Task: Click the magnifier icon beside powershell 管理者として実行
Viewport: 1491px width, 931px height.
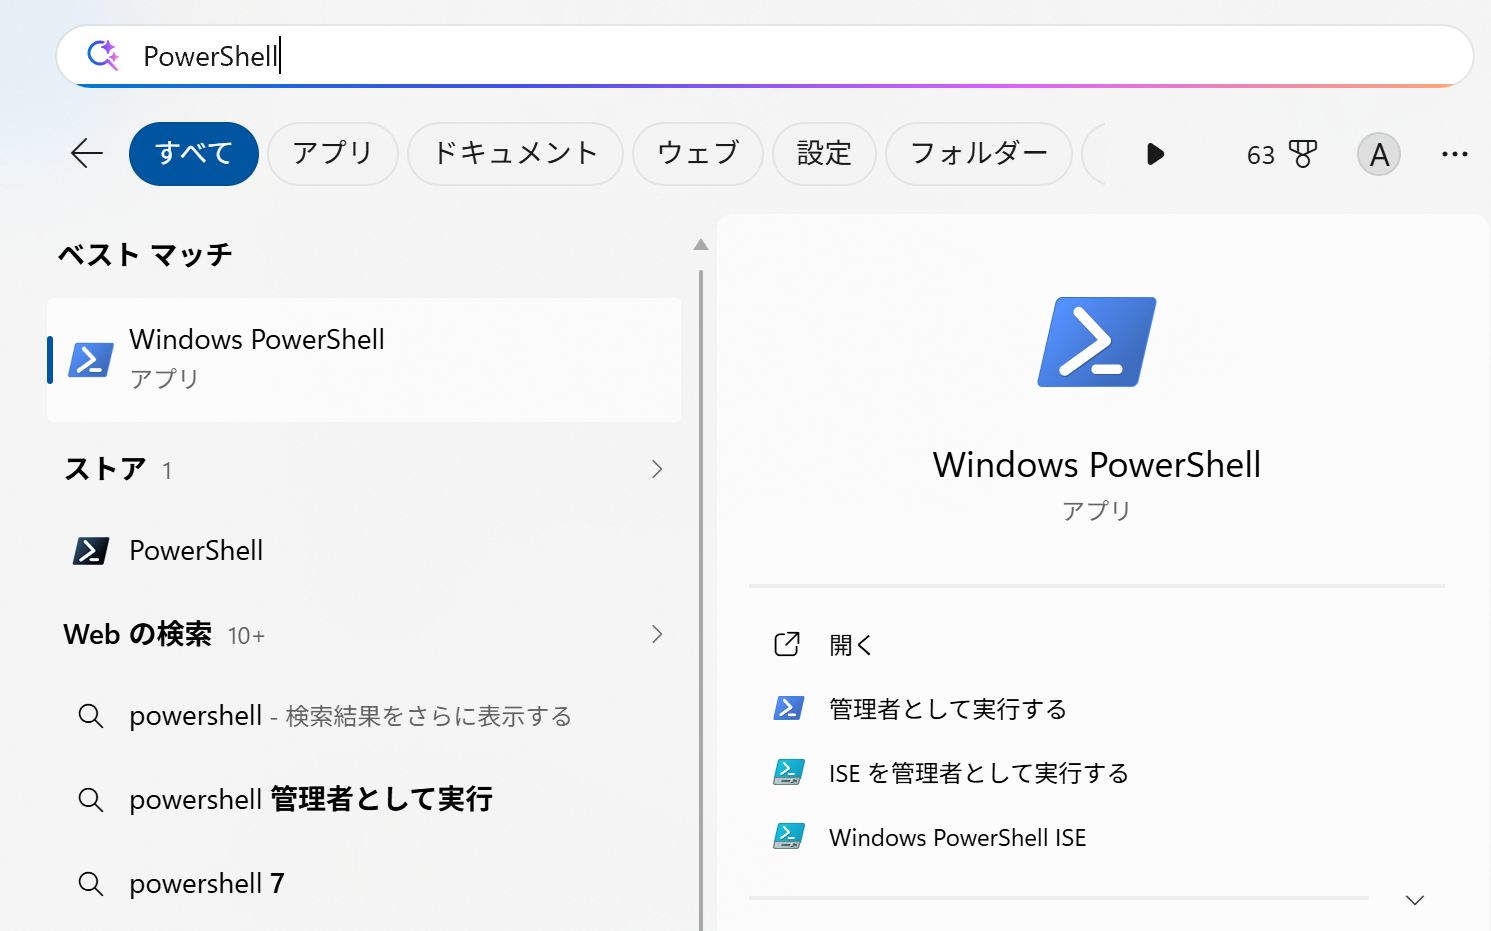Action: coord(91,800)
